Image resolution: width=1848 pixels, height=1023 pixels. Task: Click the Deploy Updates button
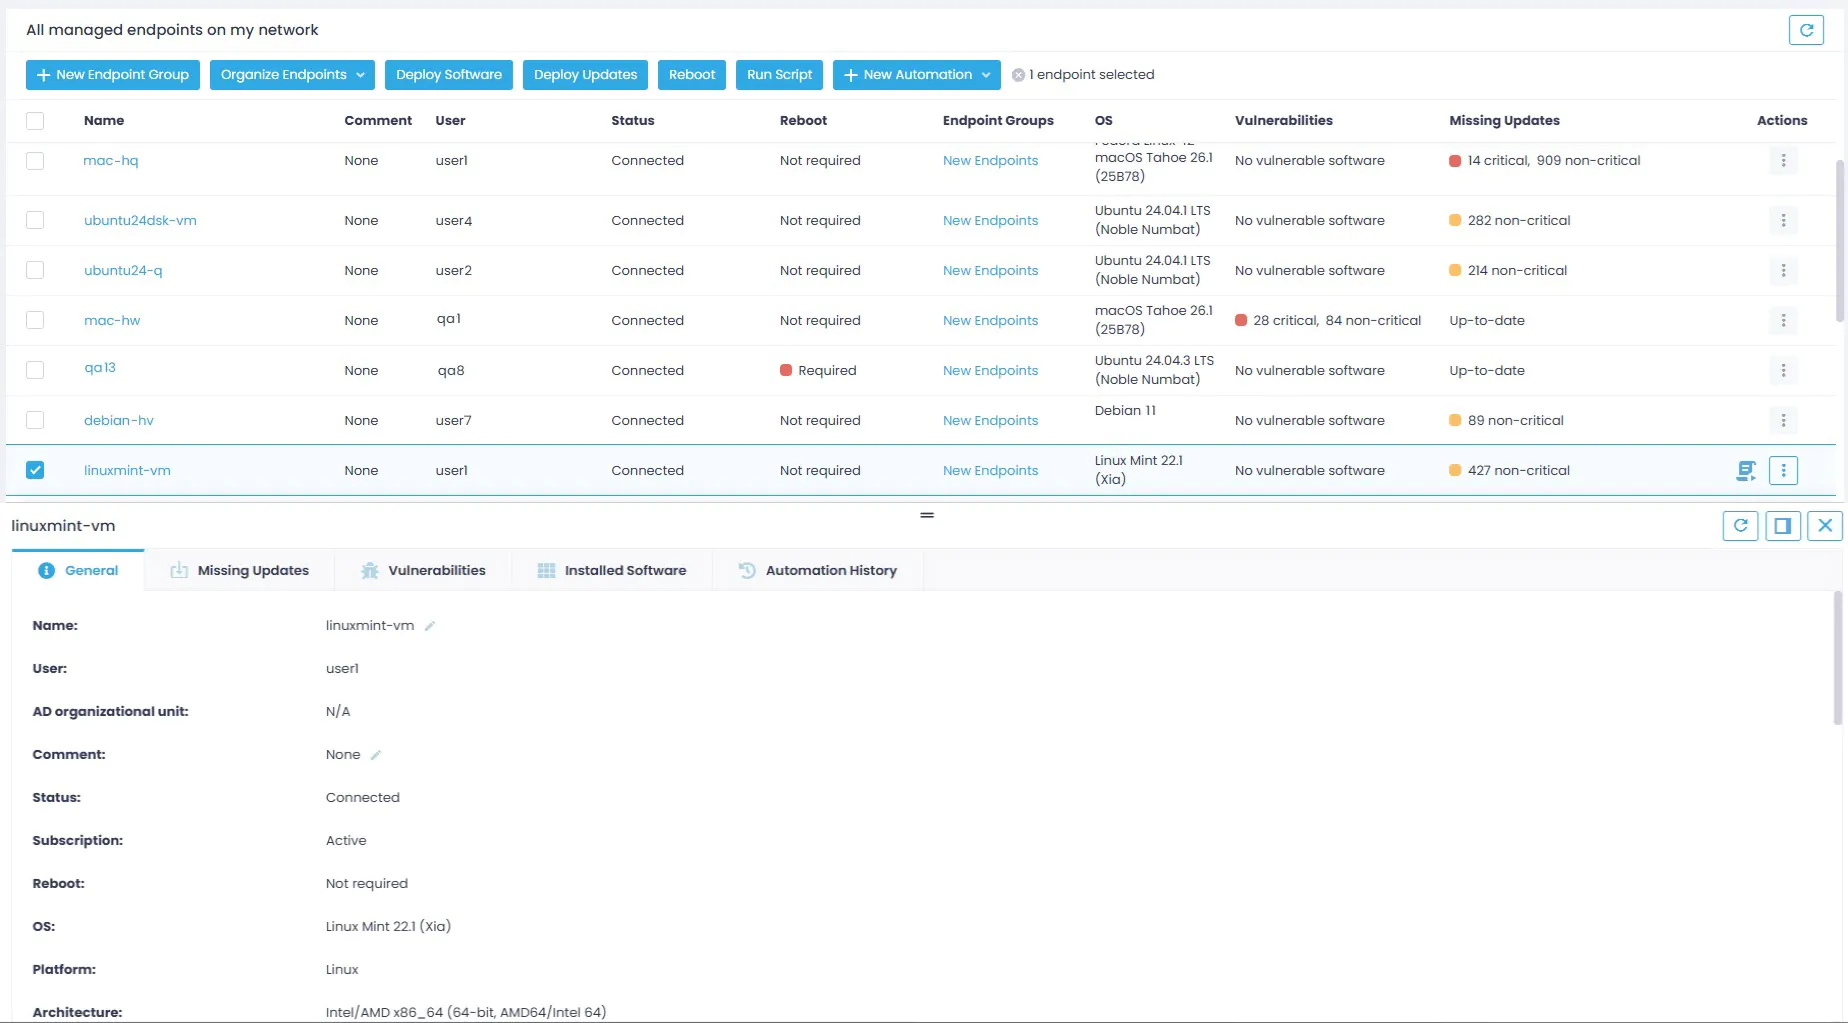tap(584, 74)
